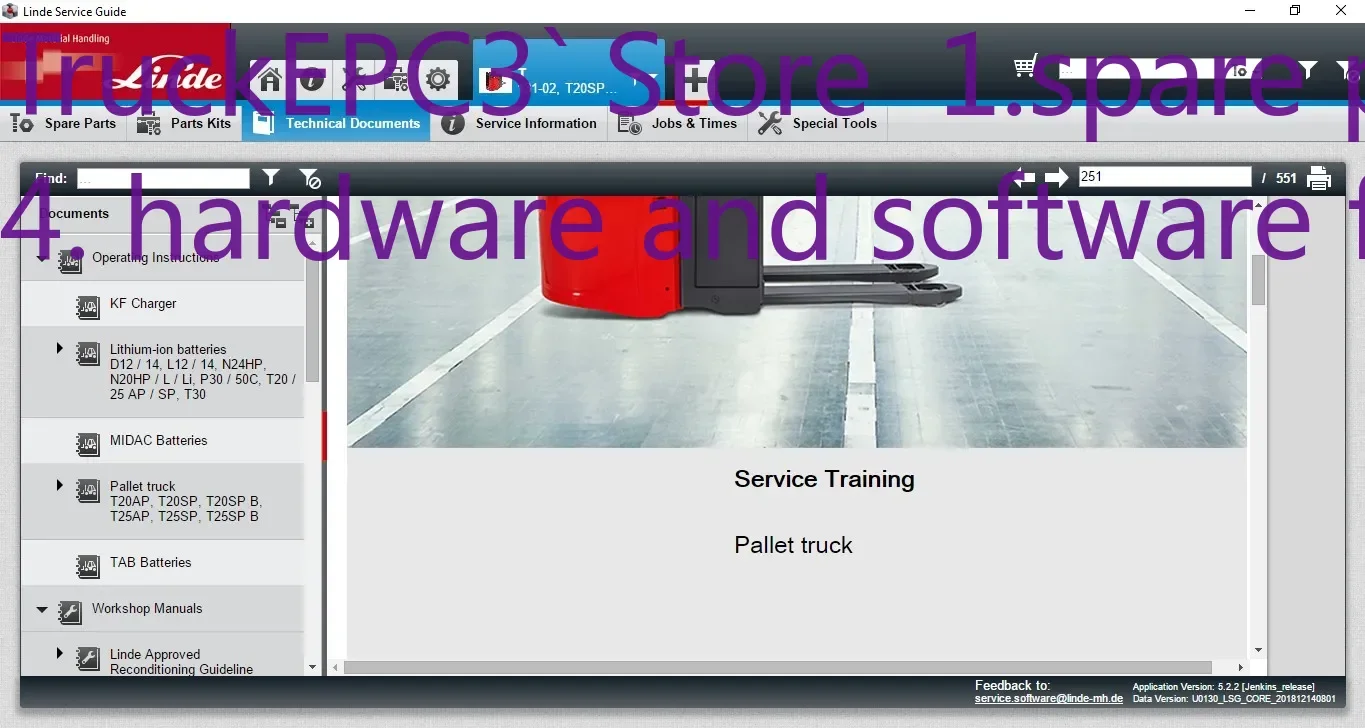Click the Workshop Manuals wrench icon
Viewport: 1365px width, 728px height.
[x=70, y=610]
